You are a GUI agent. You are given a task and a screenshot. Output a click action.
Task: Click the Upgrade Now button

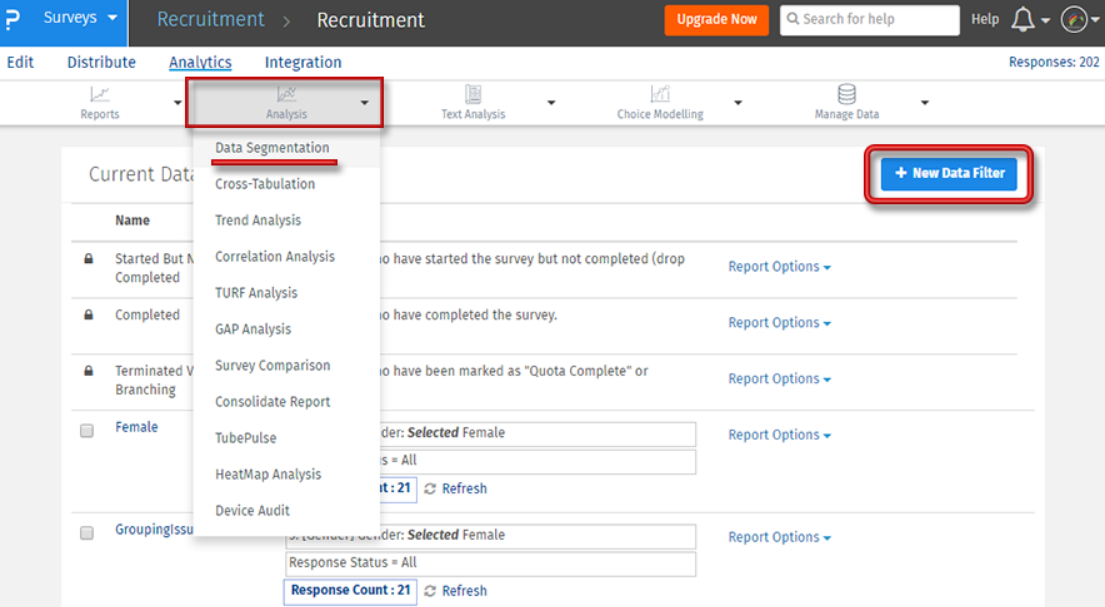[716, 20]
